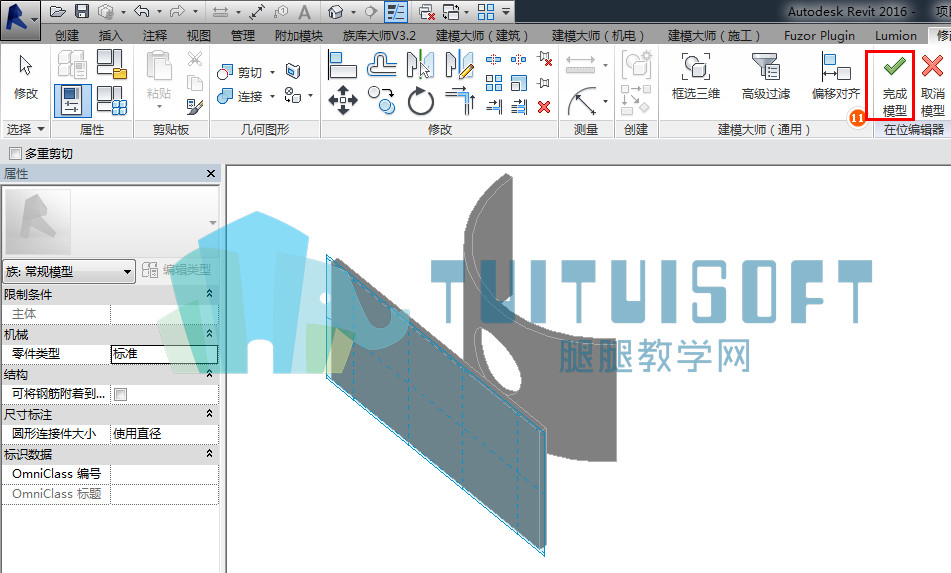The width and height of the screenshot is (951, 573).
Task: Click the Undo arrow icon
Action: [x=141, y=12]
